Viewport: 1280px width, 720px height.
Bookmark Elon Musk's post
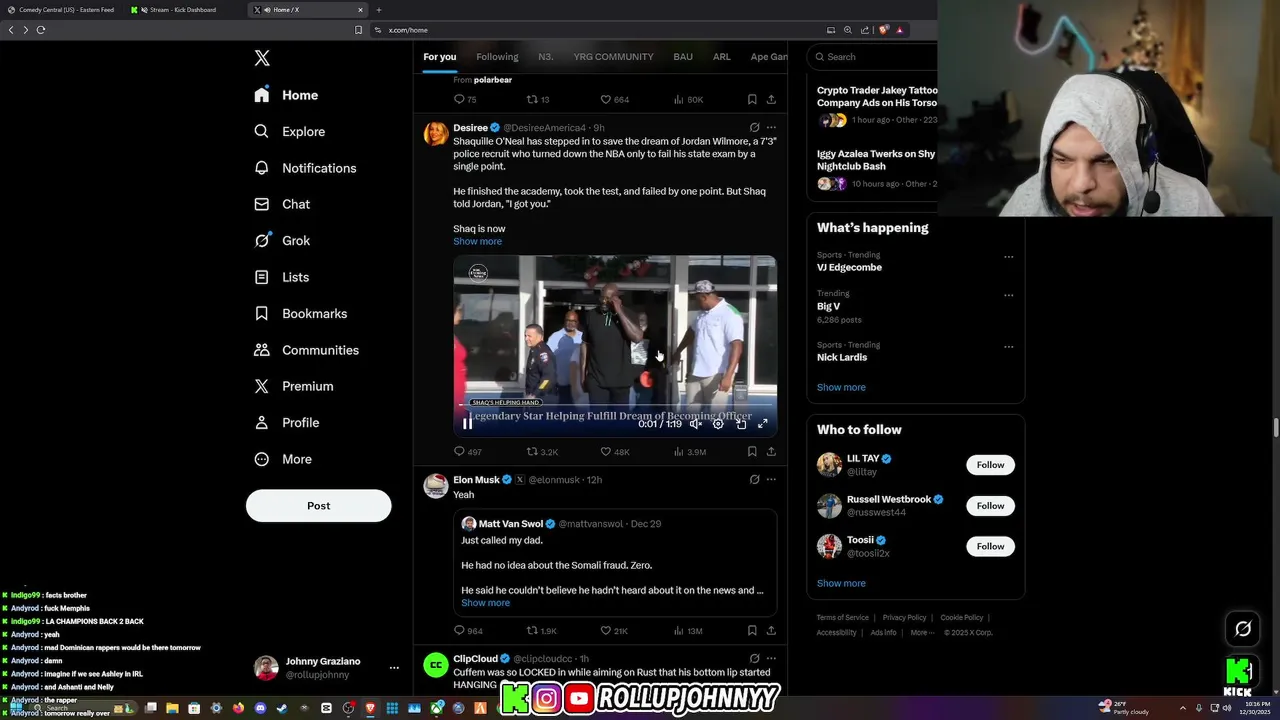coord(752,631)
